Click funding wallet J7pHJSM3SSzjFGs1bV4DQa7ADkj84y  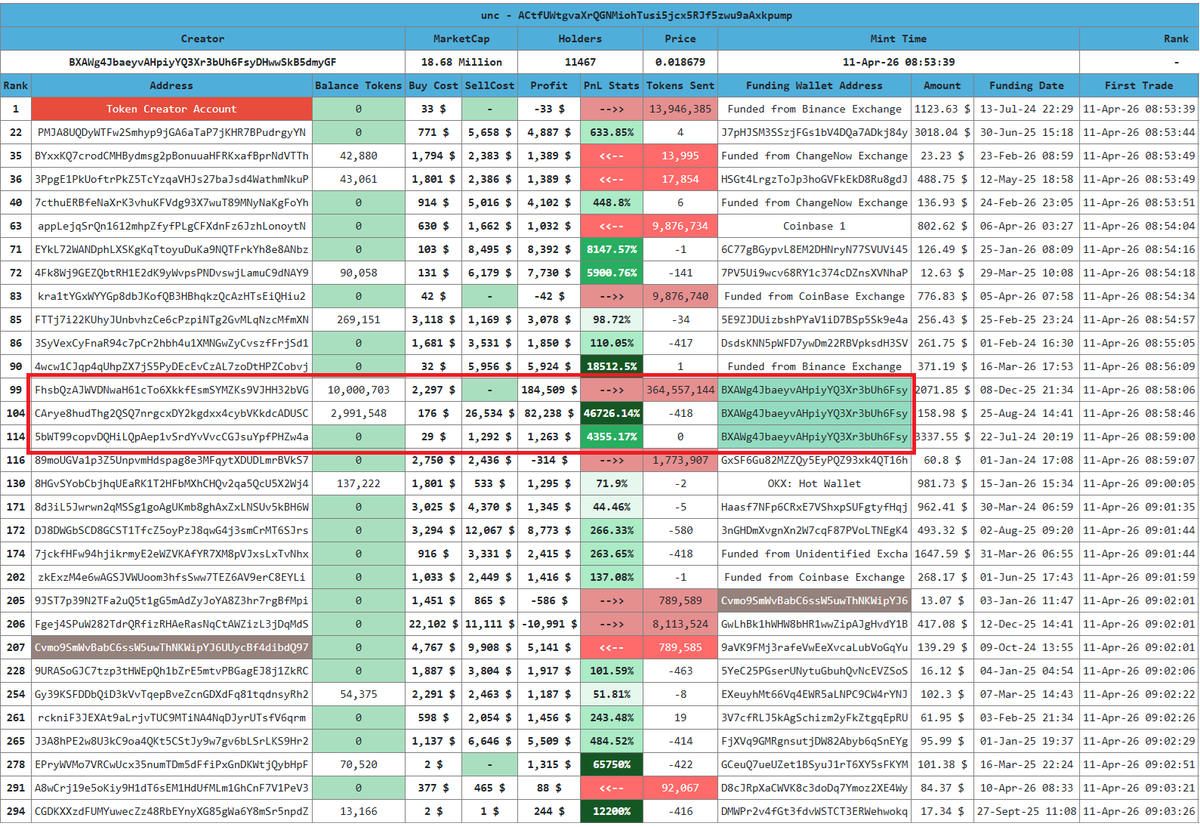(x=814, y=133)
